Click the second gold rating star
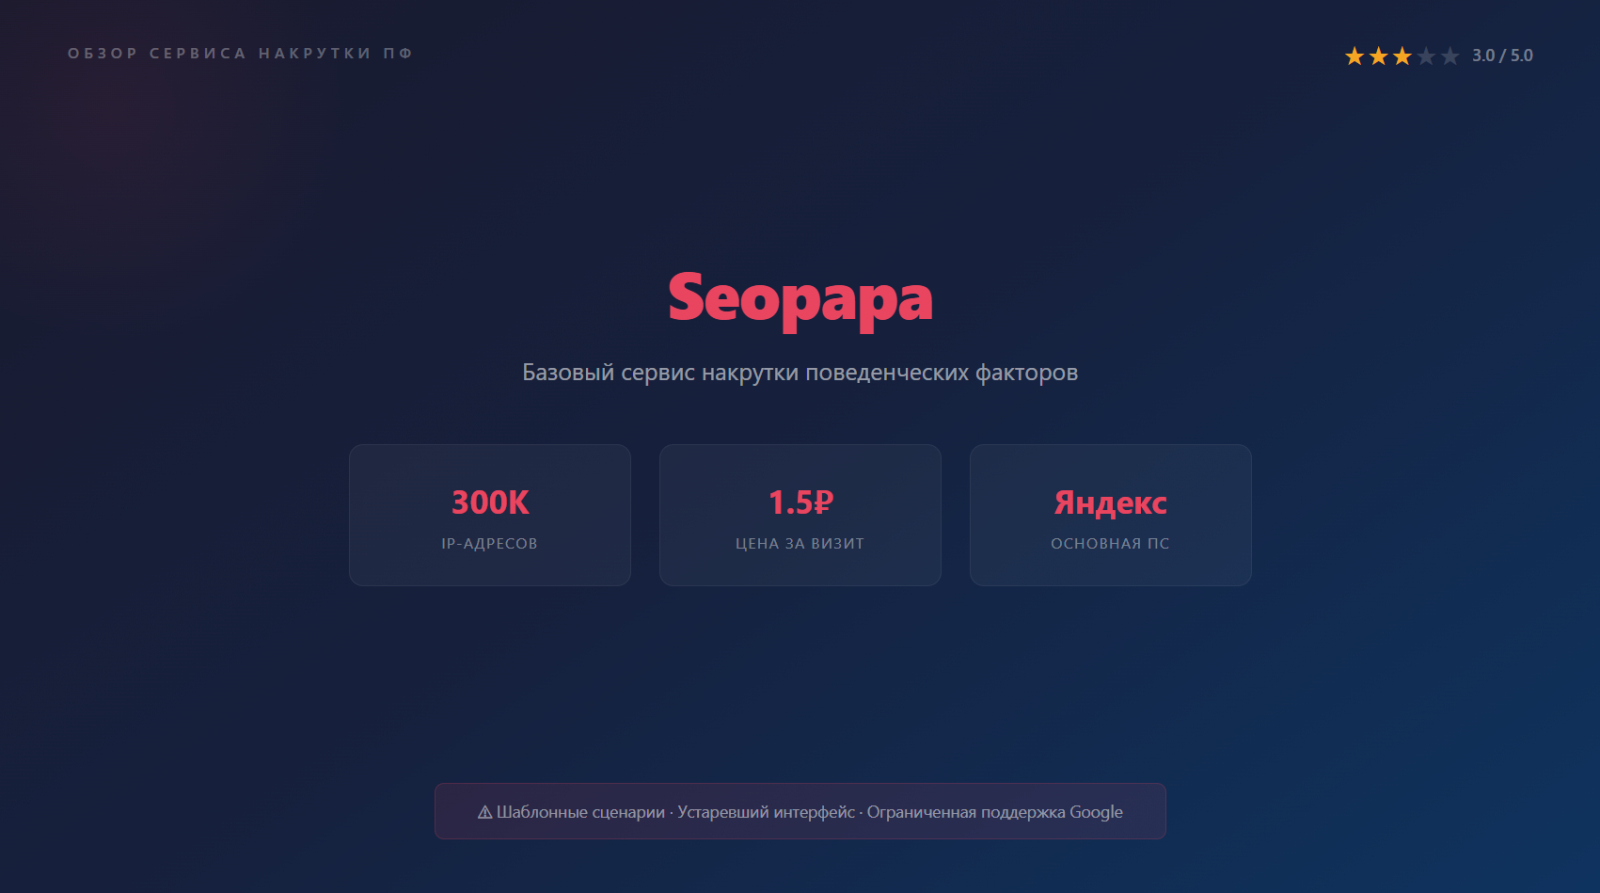The width and height of the screenshot is (1600, 893). (x=1378, y=56)
